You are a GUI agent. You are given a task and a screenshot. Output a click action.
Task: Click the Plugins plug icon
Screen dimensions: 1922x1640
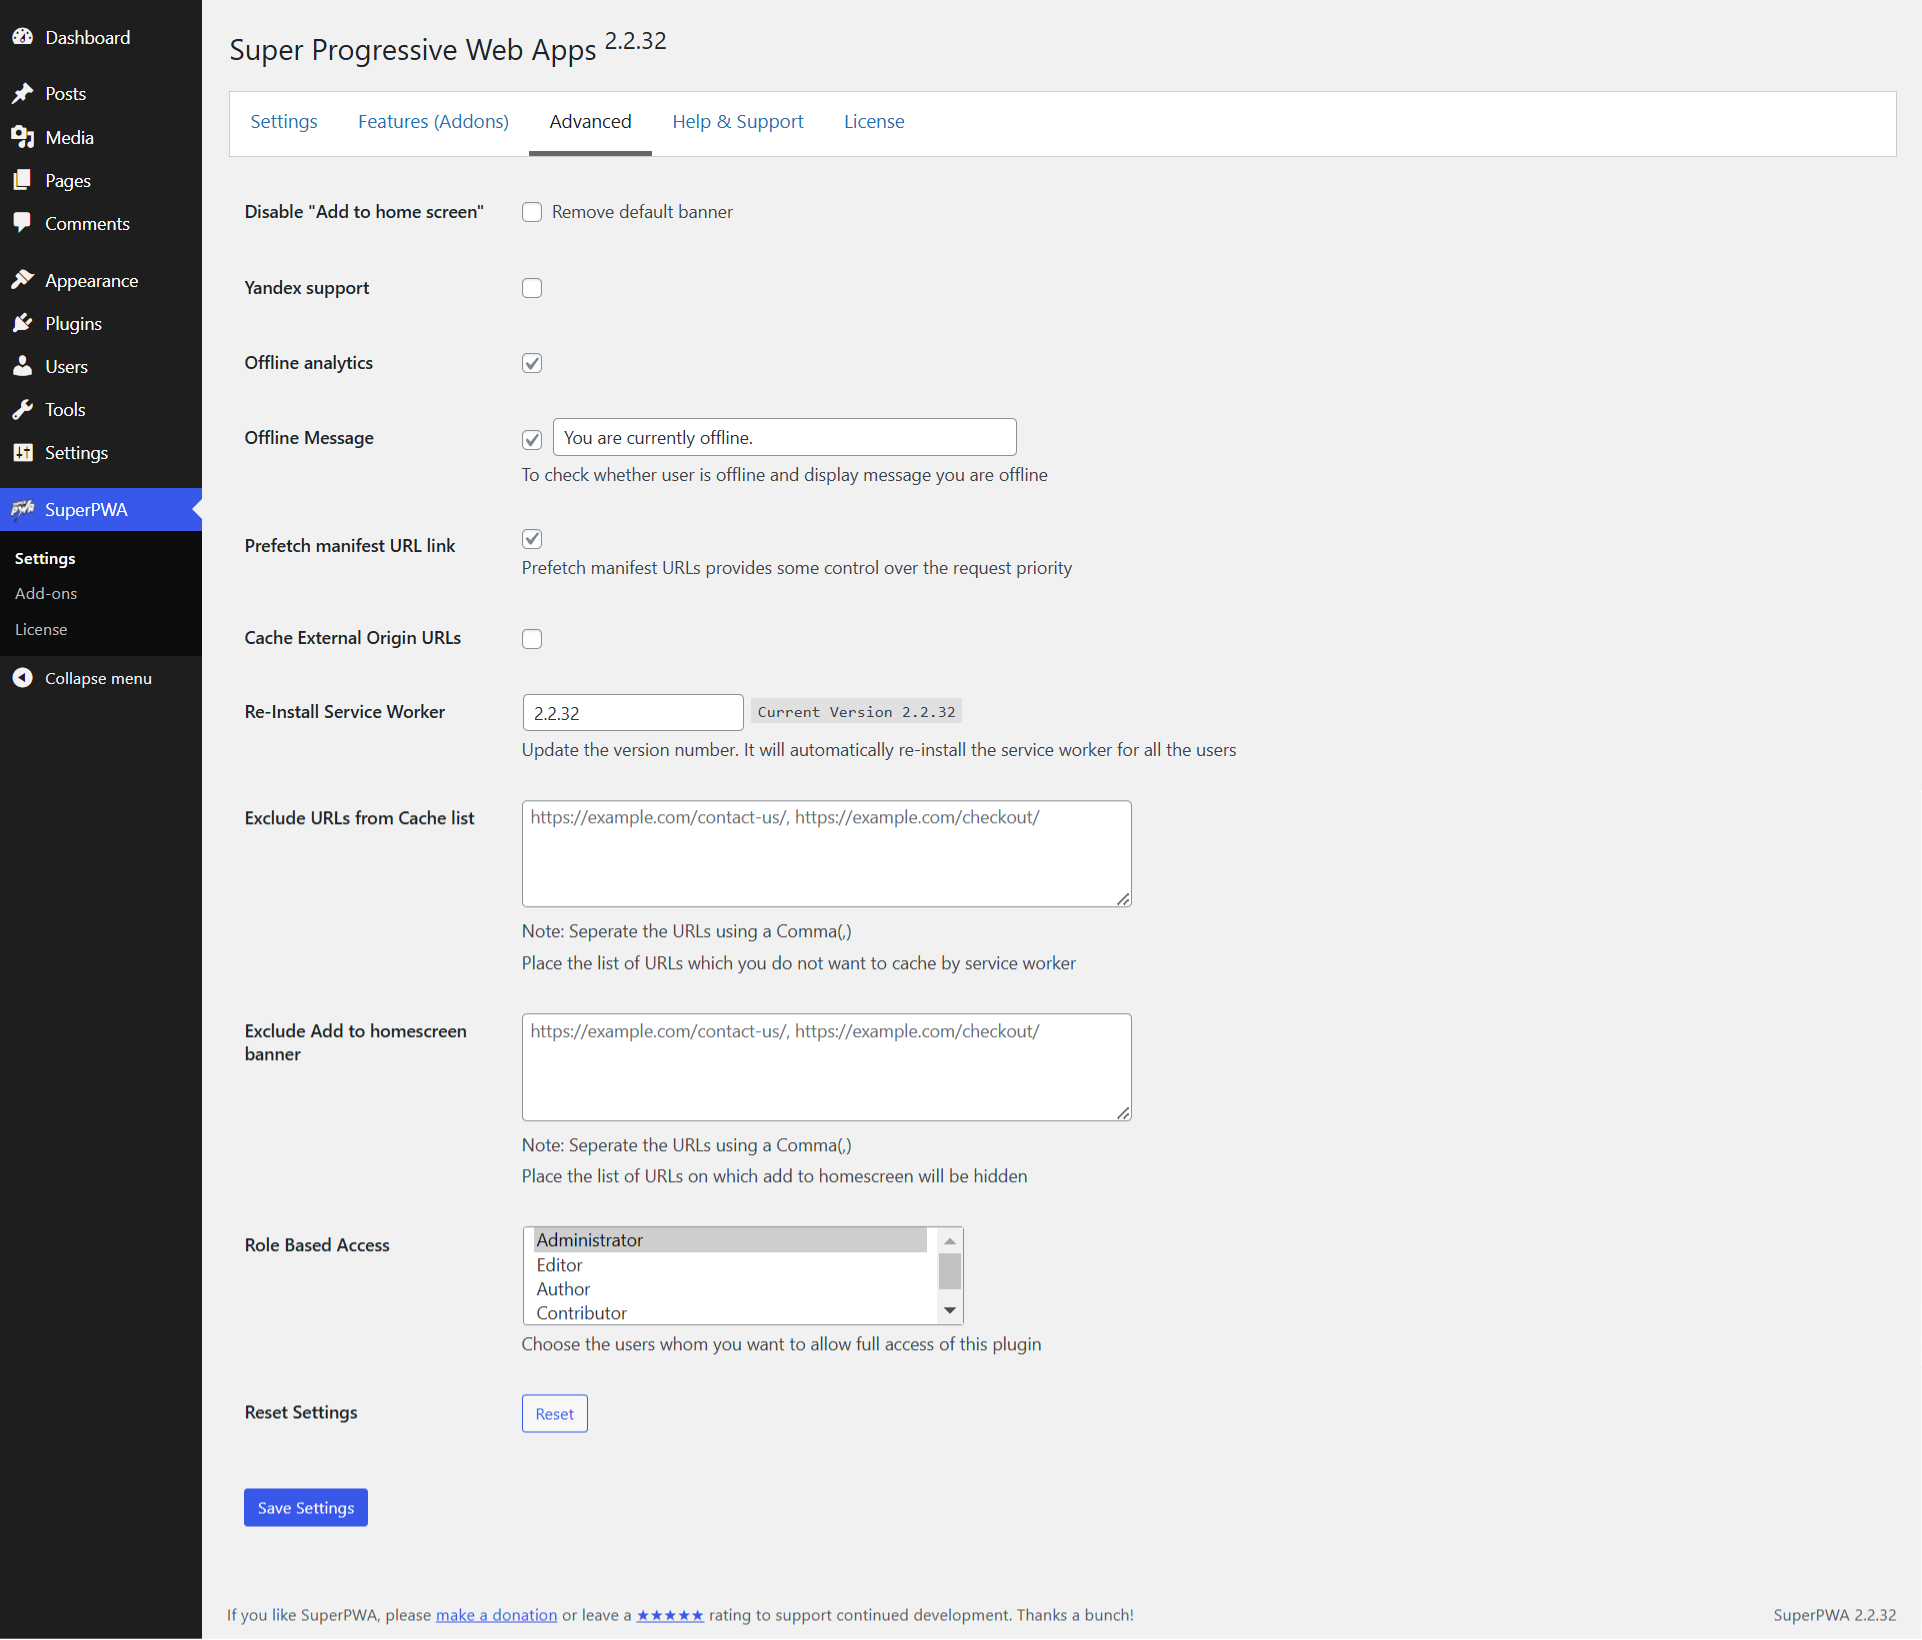tap(23, 323)
